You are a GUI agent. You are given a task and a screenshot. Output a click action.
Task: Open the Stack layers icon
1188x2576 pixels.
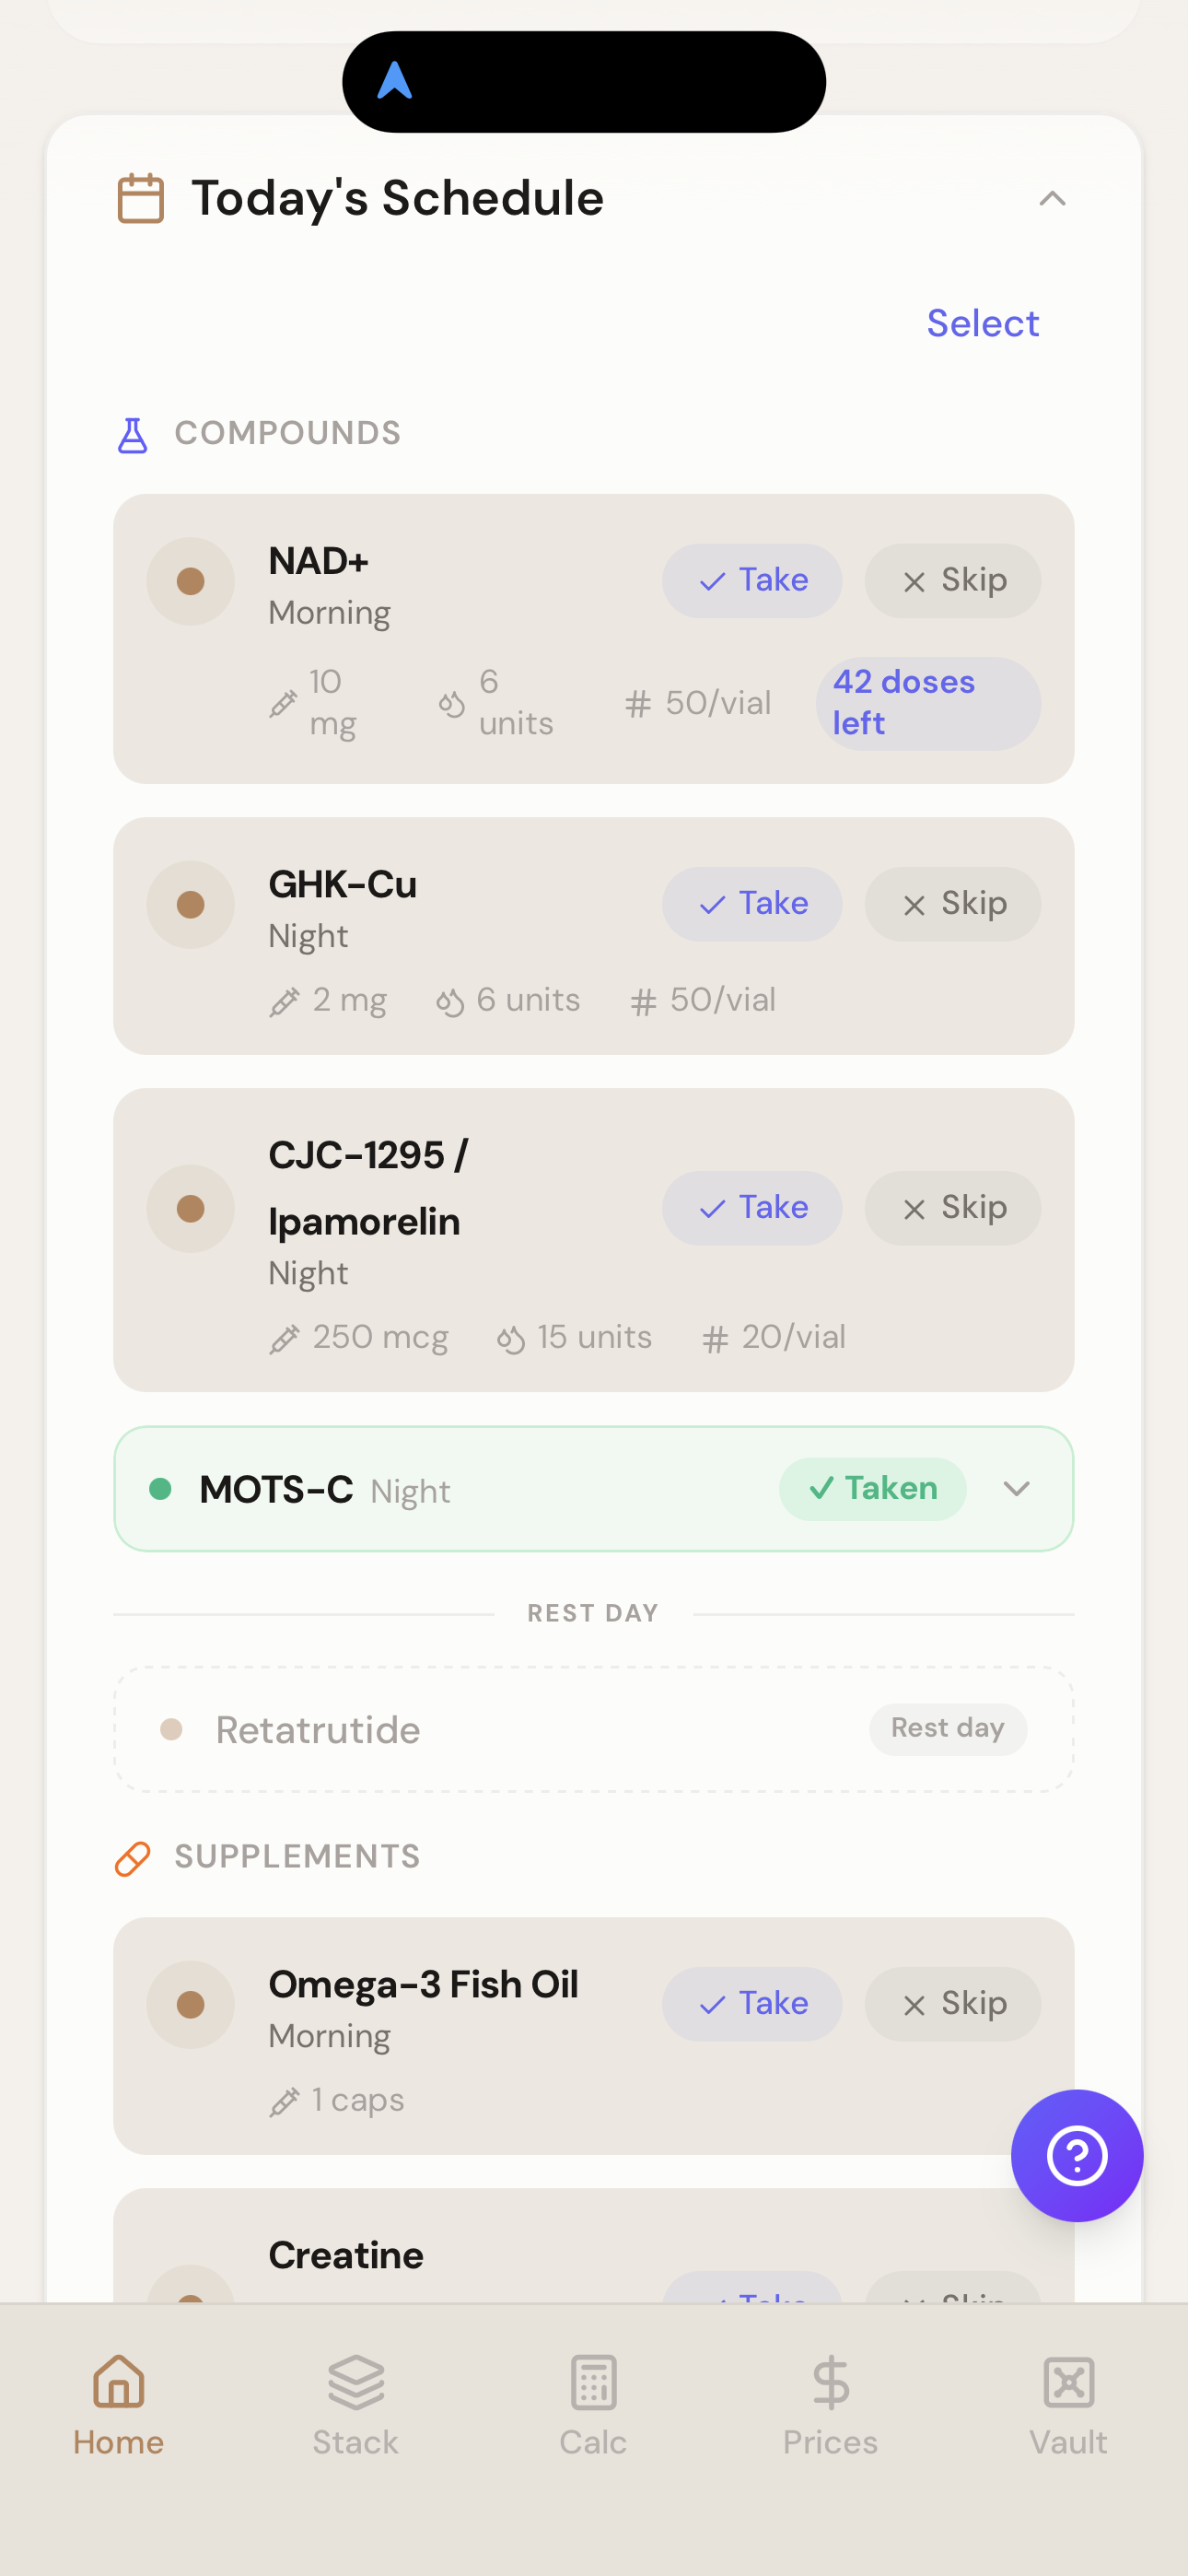[x=356, y=2382]
